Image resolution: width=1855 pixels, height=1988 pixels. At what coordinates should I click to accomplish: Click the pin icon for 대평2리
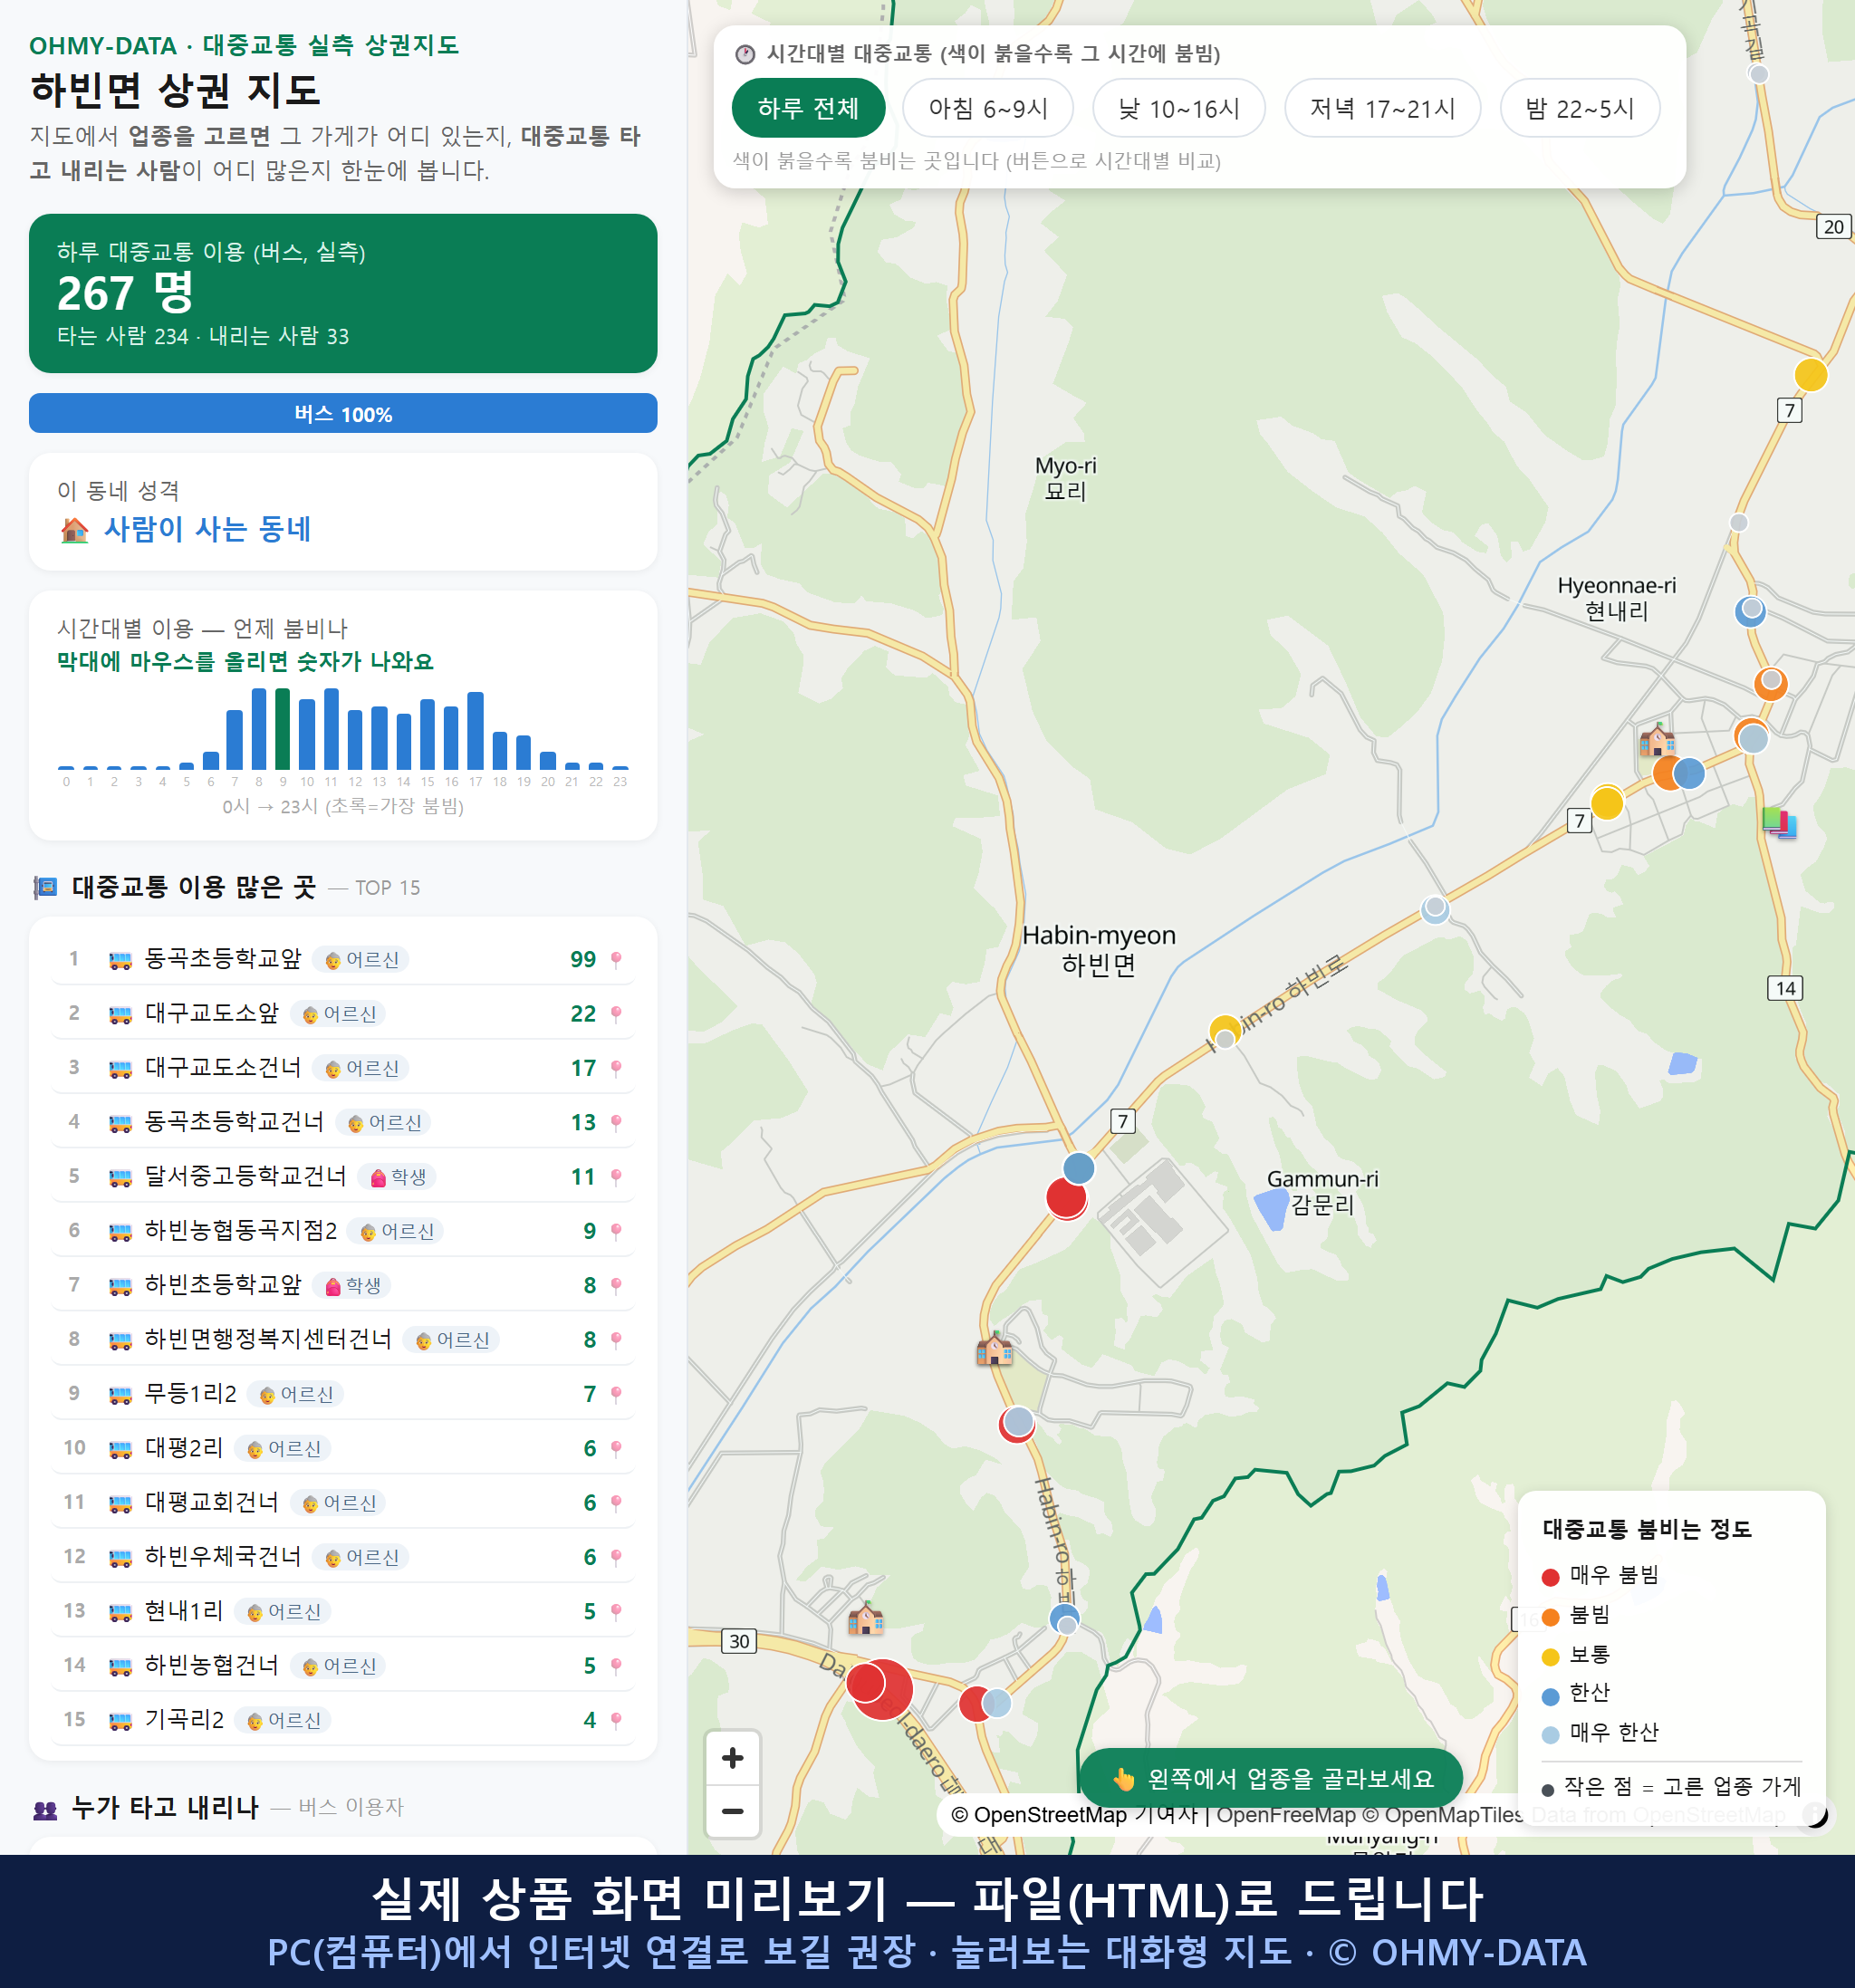[616, 1448]
